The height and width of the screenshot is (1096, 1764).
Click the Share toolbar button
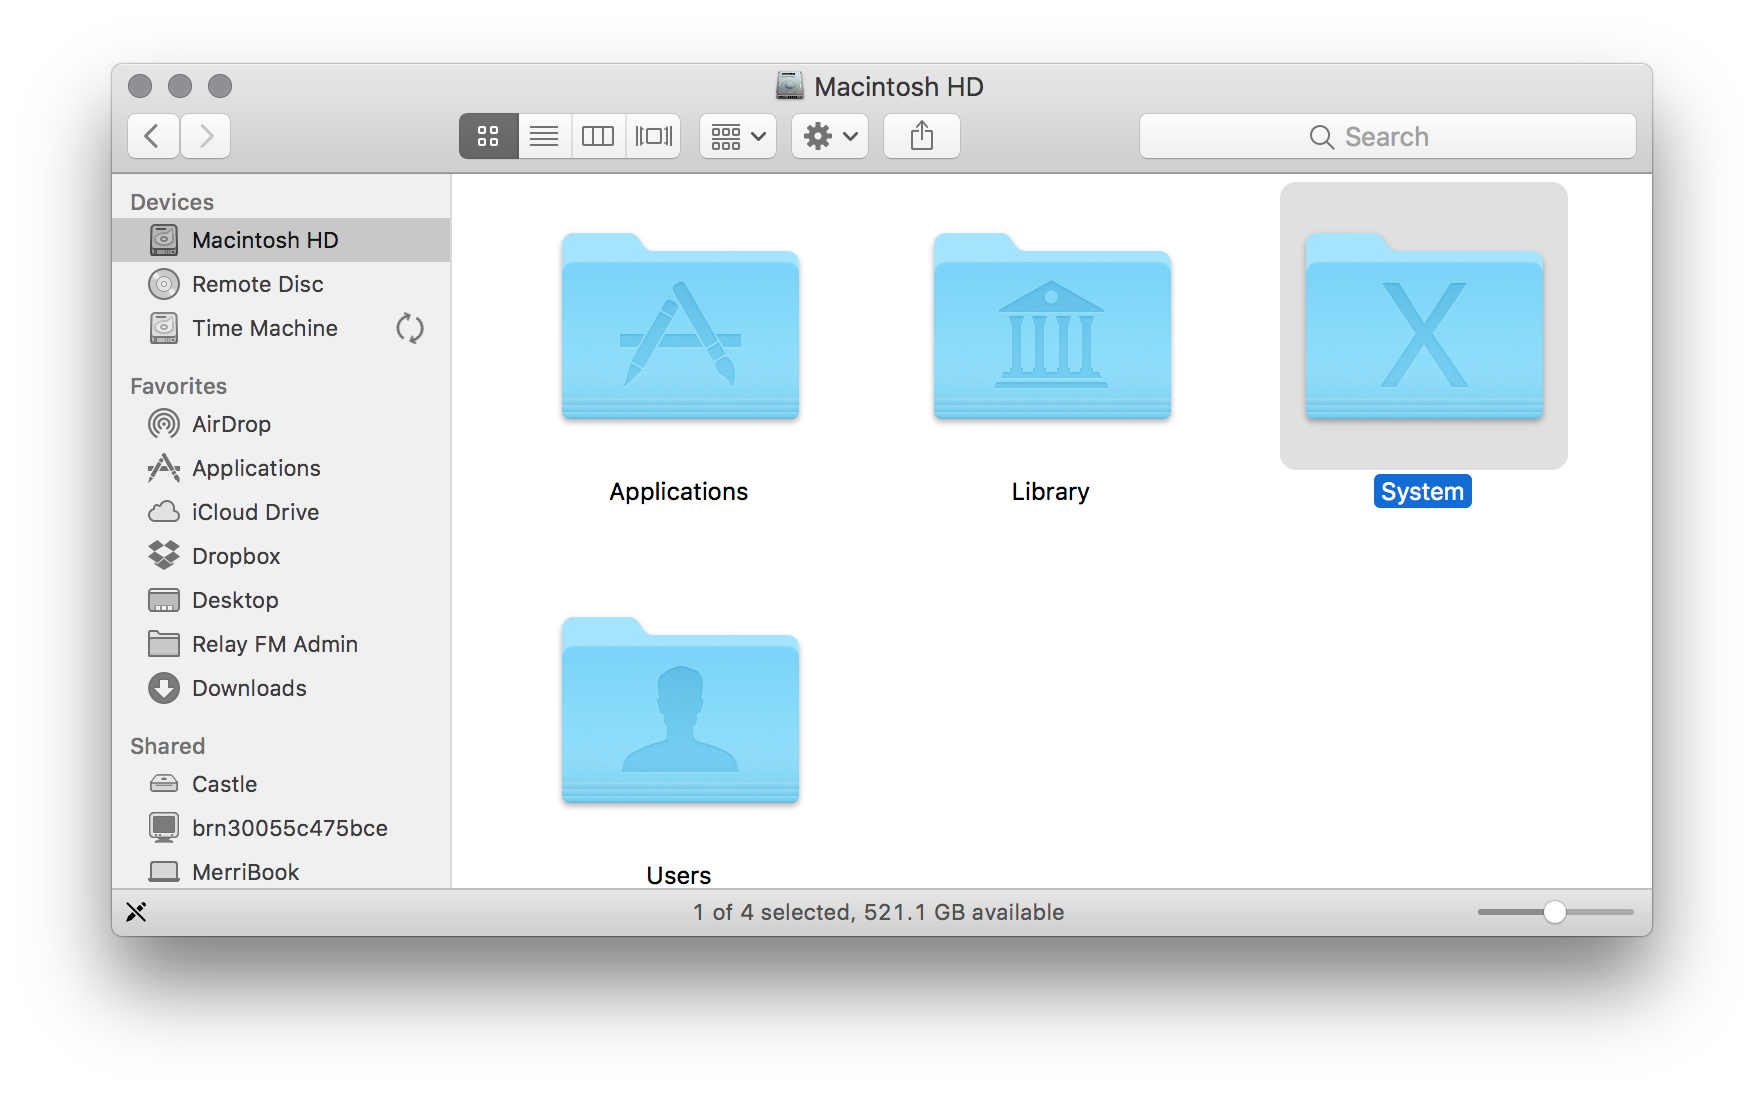[x=922, y=136]
